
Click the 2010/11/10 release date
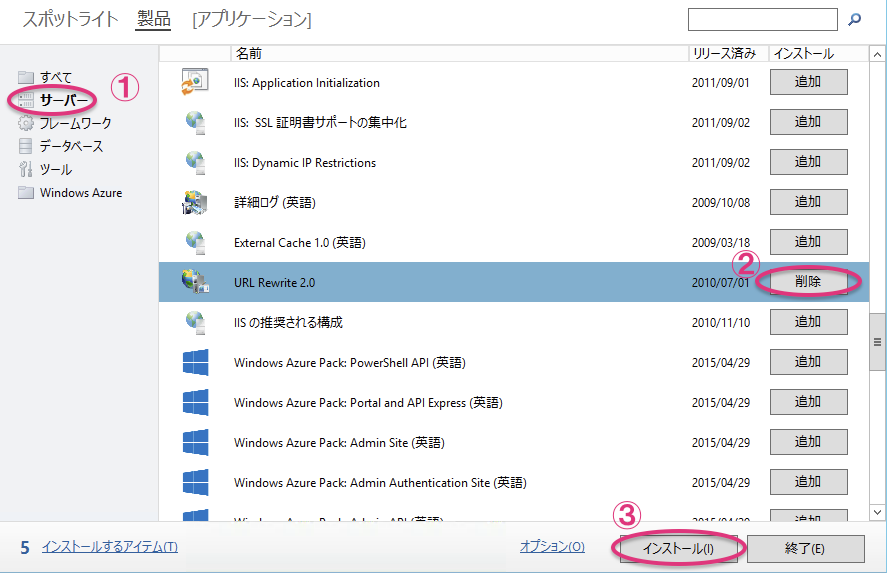coord(721,322)
